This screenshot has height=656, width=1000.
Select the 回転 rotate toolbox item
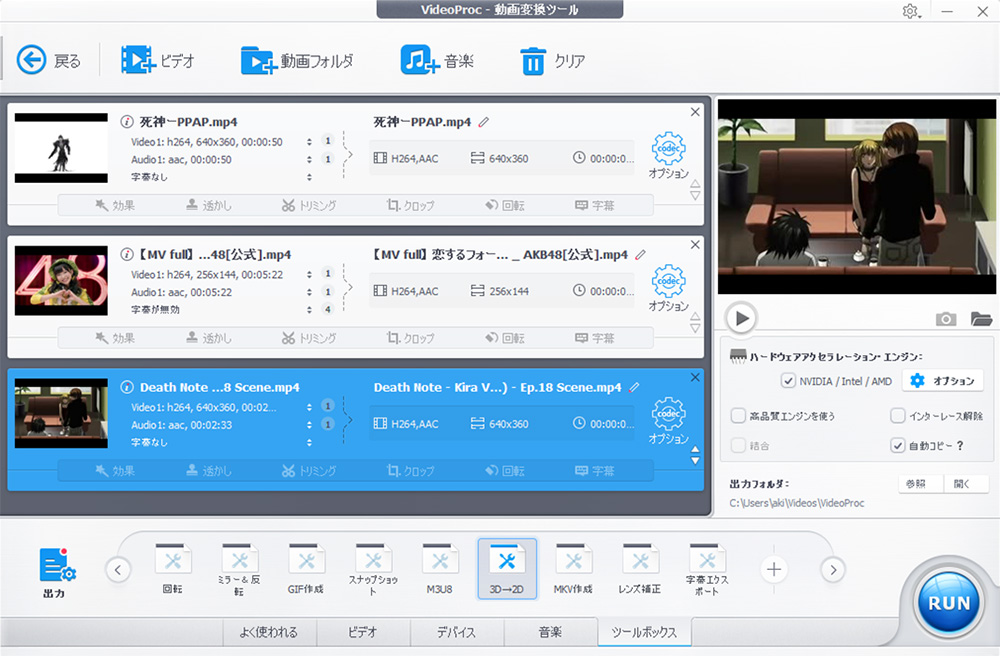[x=173, y=569]
